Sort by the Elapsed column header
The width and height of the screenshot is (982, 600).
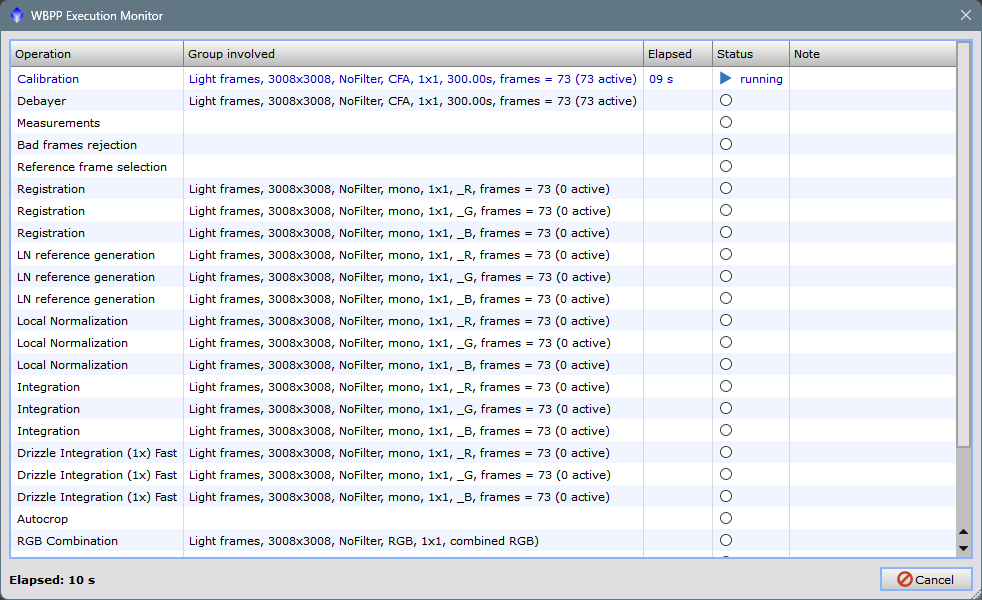coord(677,54)
